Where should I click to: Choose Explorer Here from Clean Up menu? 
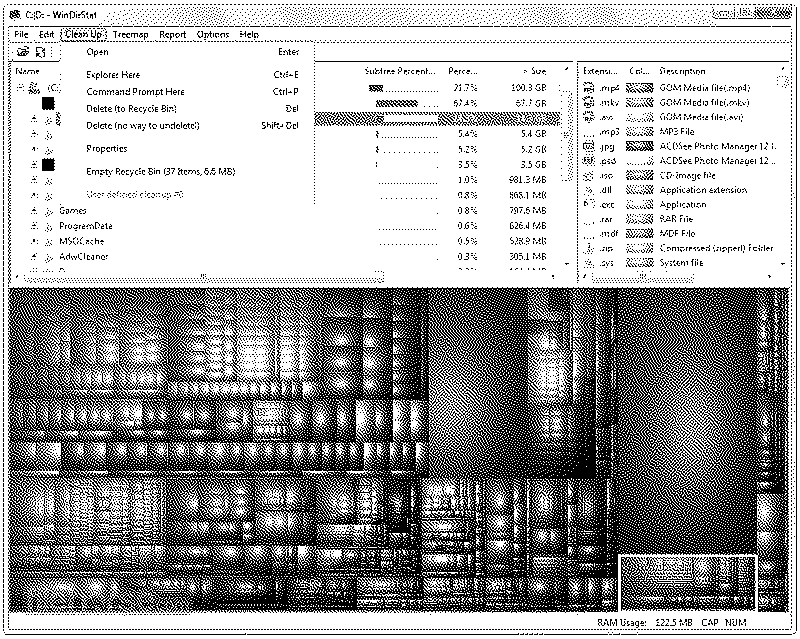point(113,75)
